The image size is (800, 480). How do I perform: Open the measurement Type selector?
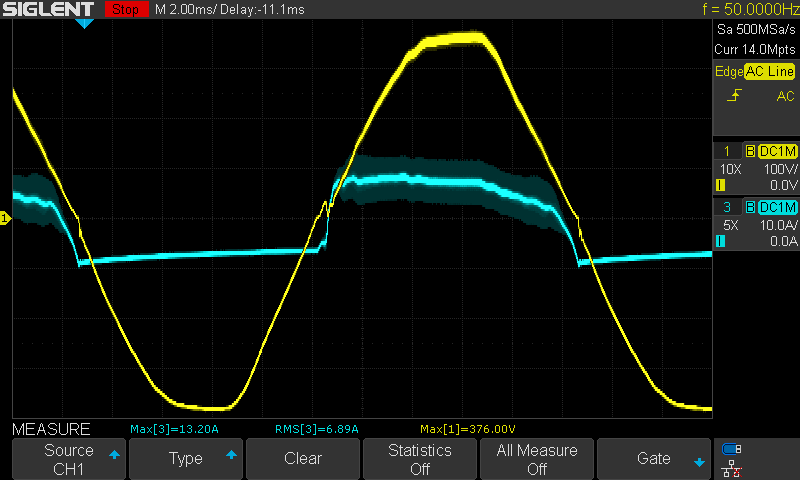(x=186, y=459)
